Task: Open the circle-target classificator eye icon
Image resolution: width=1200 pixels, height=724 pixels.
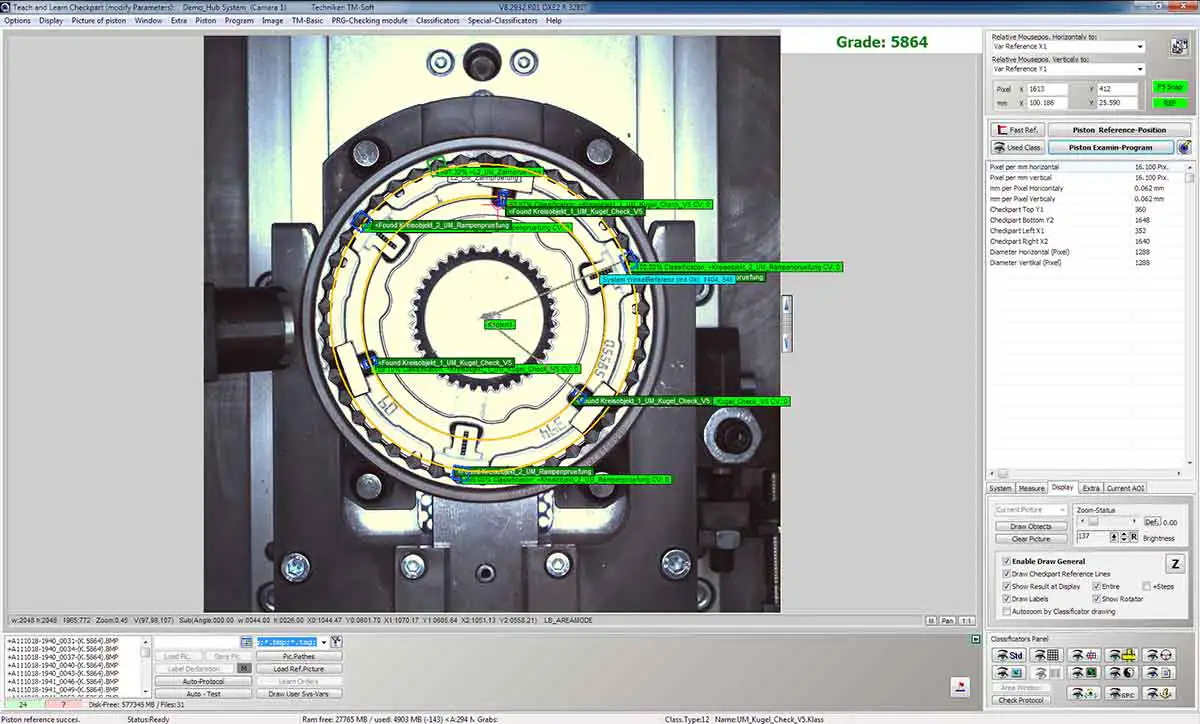Action: [1159, 655]
